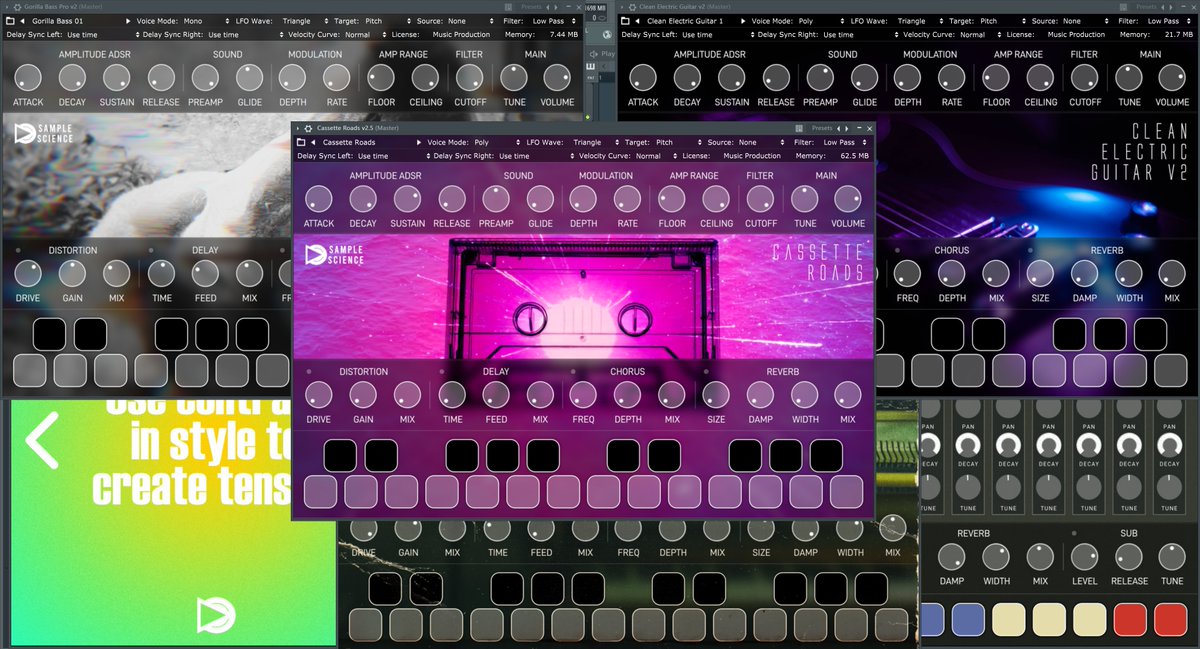
Task: Click the folder icon in Cassette Roads window
Action: pos(301,142)
